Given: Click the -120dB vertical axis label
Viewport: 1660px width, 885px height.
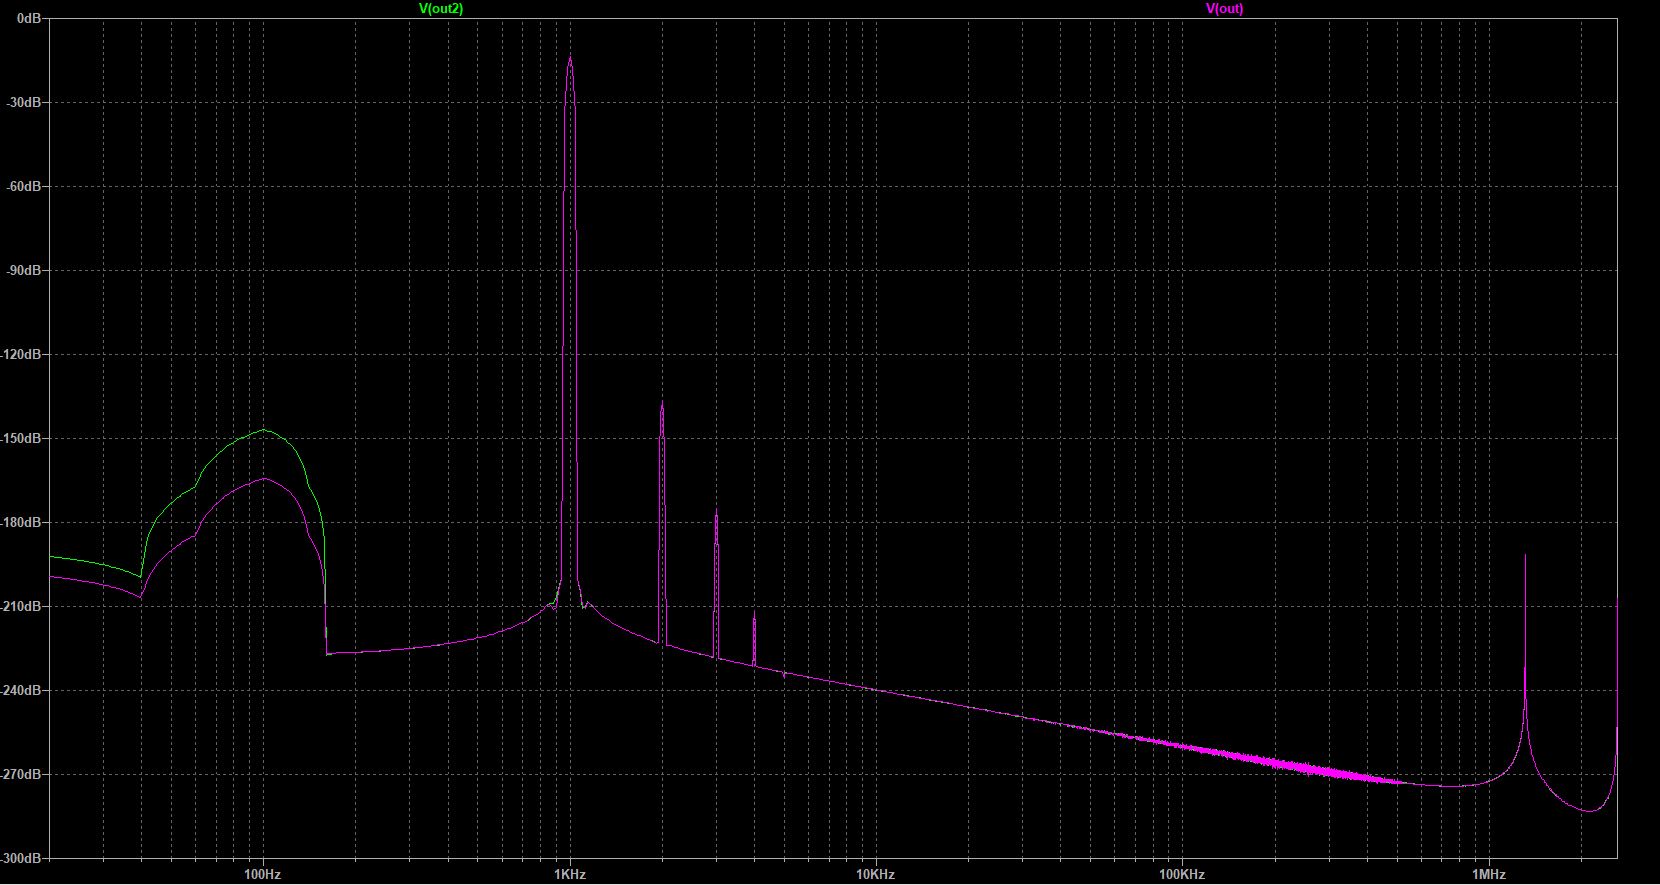Looking at the screenshot, I should [22, 354].
